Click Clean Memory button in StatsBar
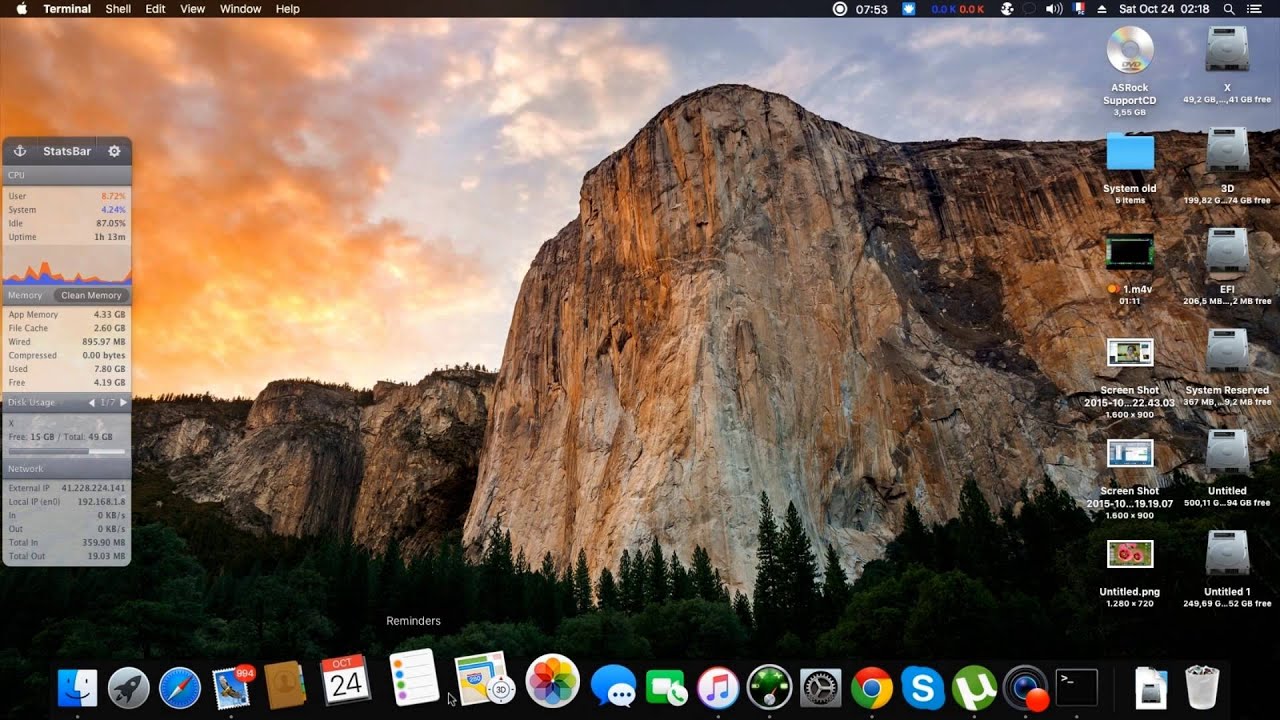The width and height of the screenshot is (1280, 720). point(91,295)
